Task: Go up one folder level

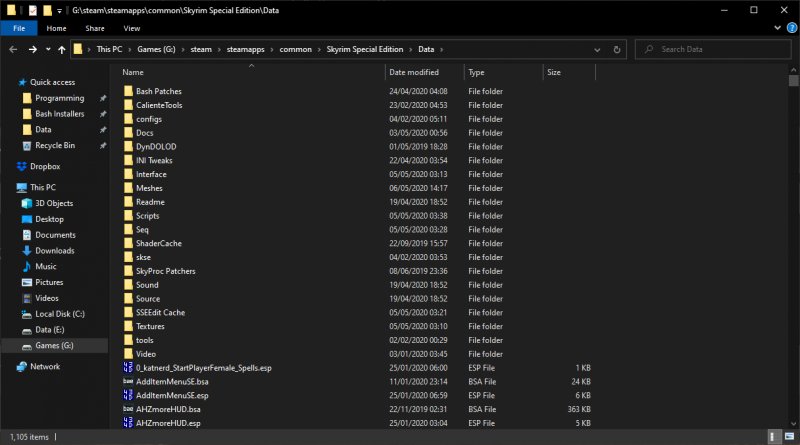Action: tap(62, 50)
